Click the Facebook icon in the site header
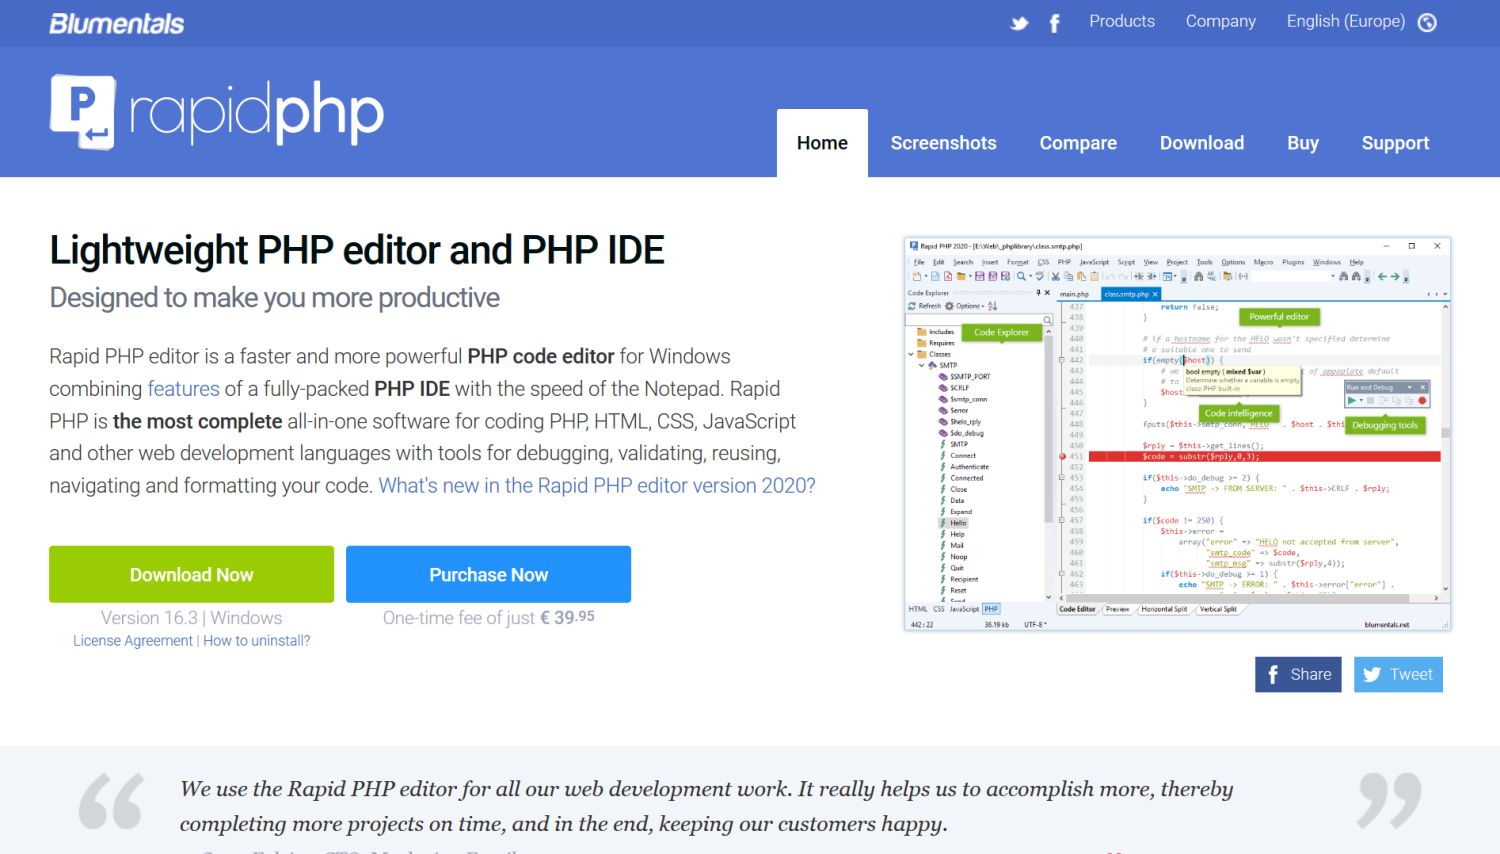This screenshot has width=1500, height=854. pyautogui.click(x=1055, y=22)
